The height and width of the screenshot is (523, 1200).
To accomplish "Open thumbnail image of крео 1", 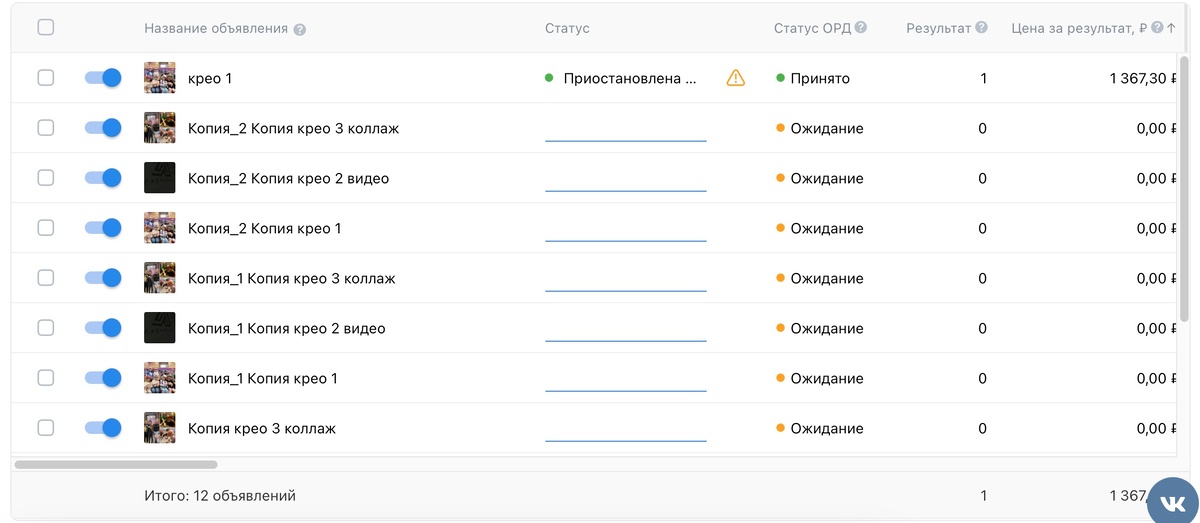I will click(160, 78).
